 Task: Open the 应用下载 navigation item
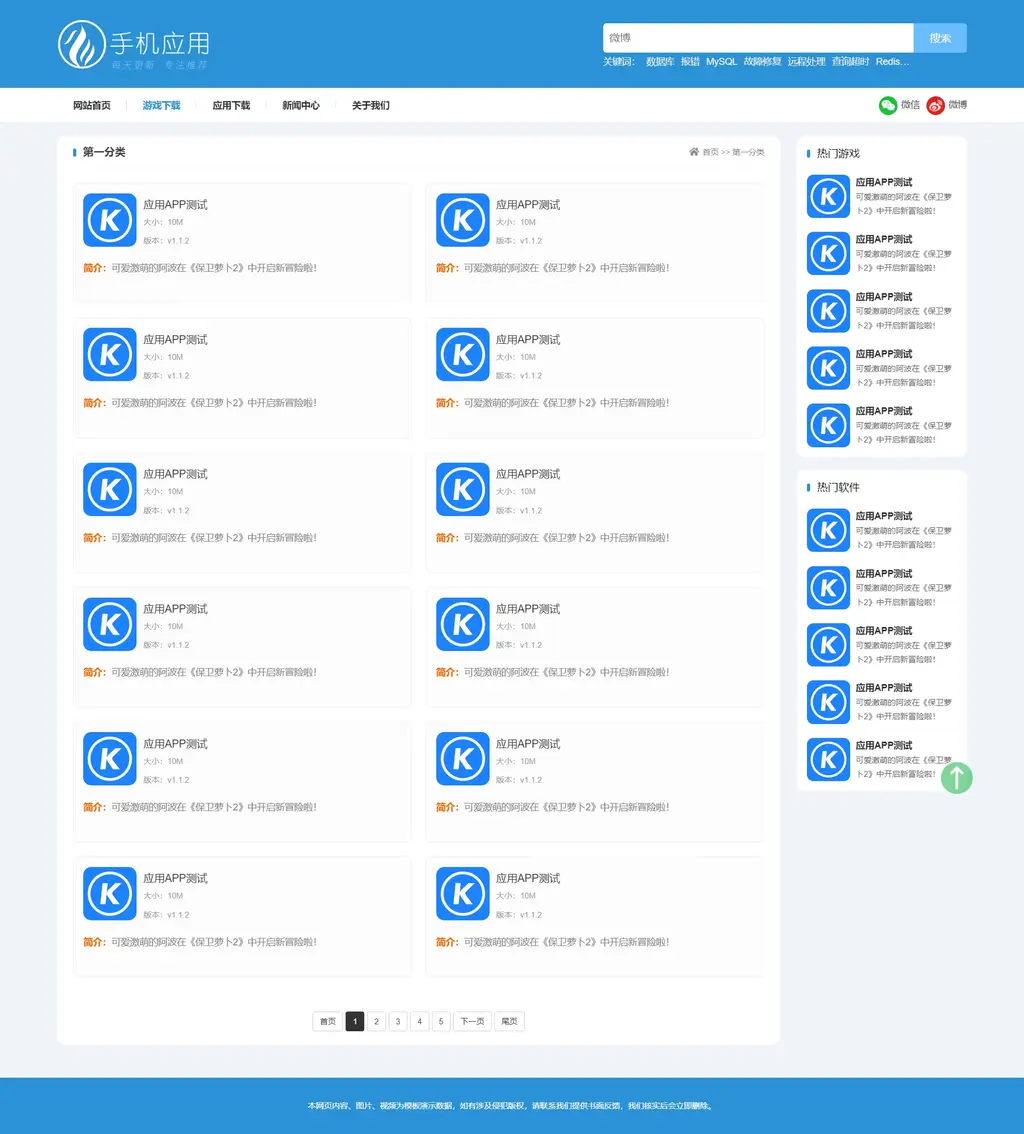click(231, 105)
